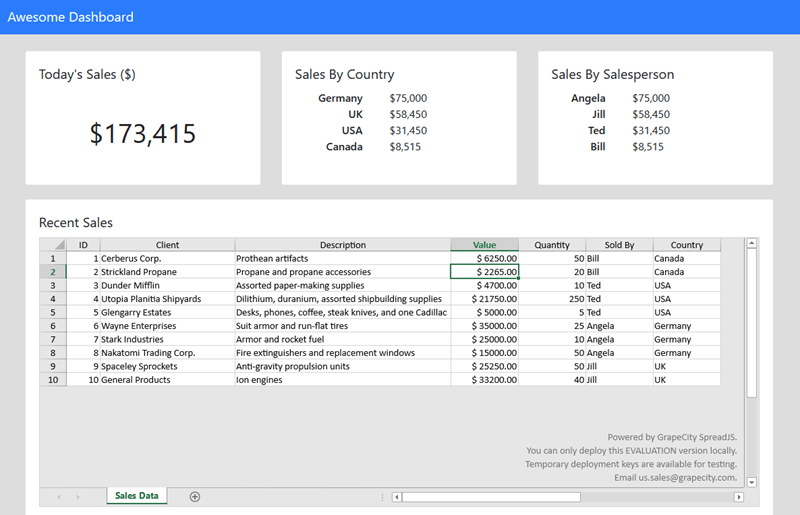This screenshot has height=515, width=800.
Task: Click the $173,415 total sales figure
Action: coord(143,134)
